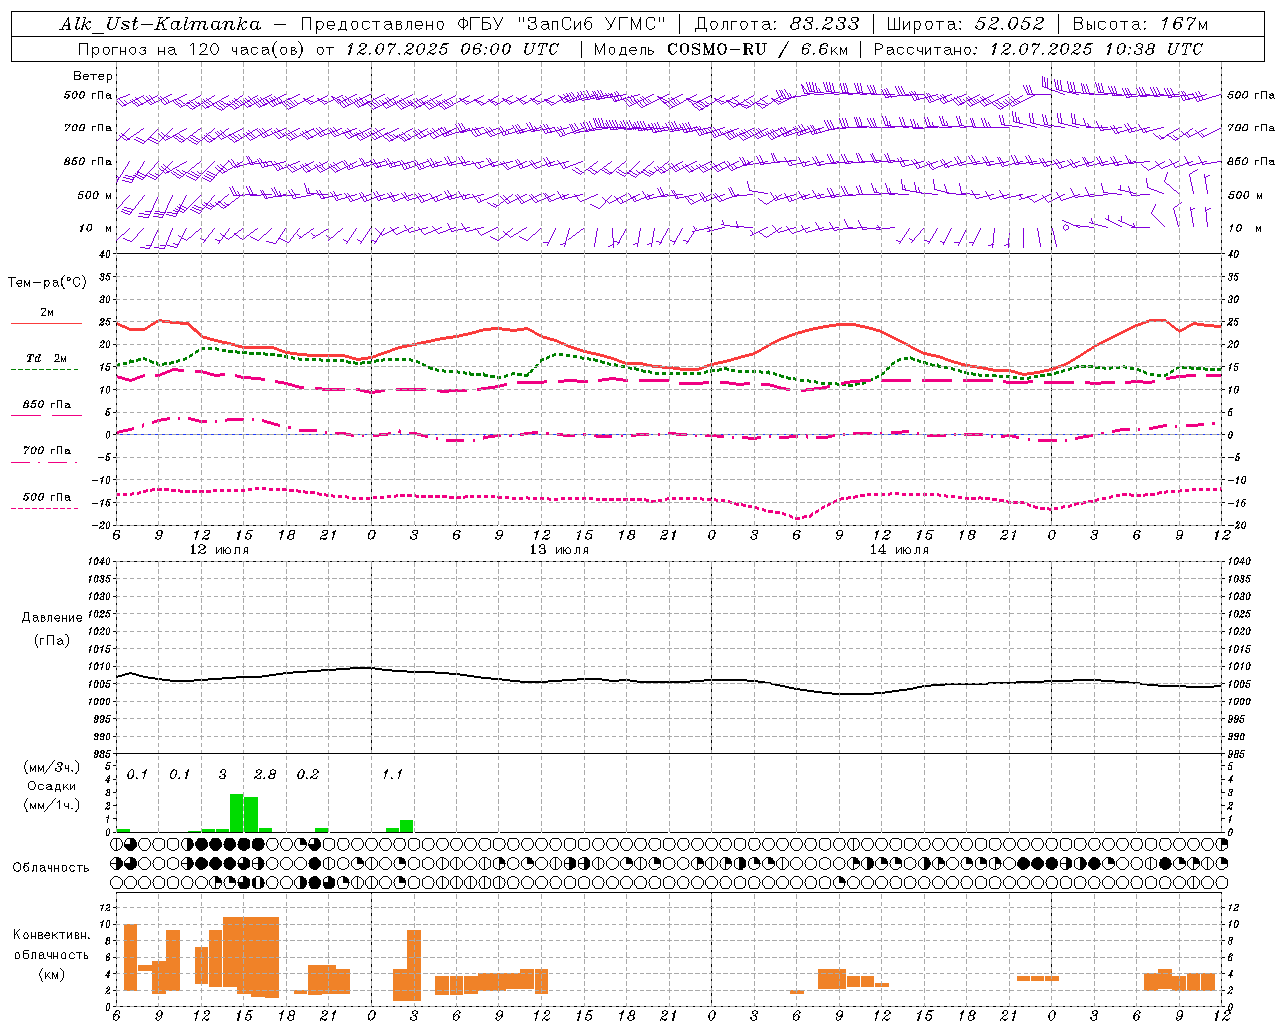Select the Тем-ра(°C) axis title
The width and height of the screenshot is (1280, 1024).
point(47,283)
